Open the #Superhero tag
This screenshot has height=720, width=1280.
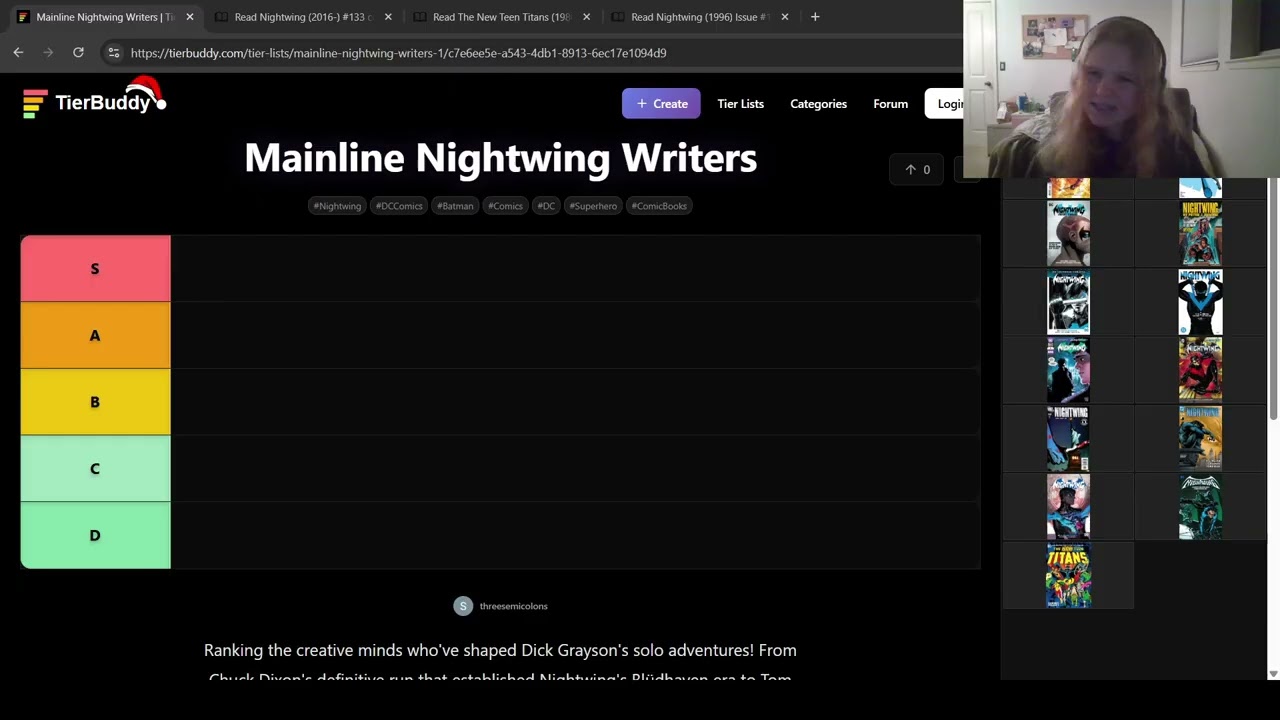pos(593,206)
